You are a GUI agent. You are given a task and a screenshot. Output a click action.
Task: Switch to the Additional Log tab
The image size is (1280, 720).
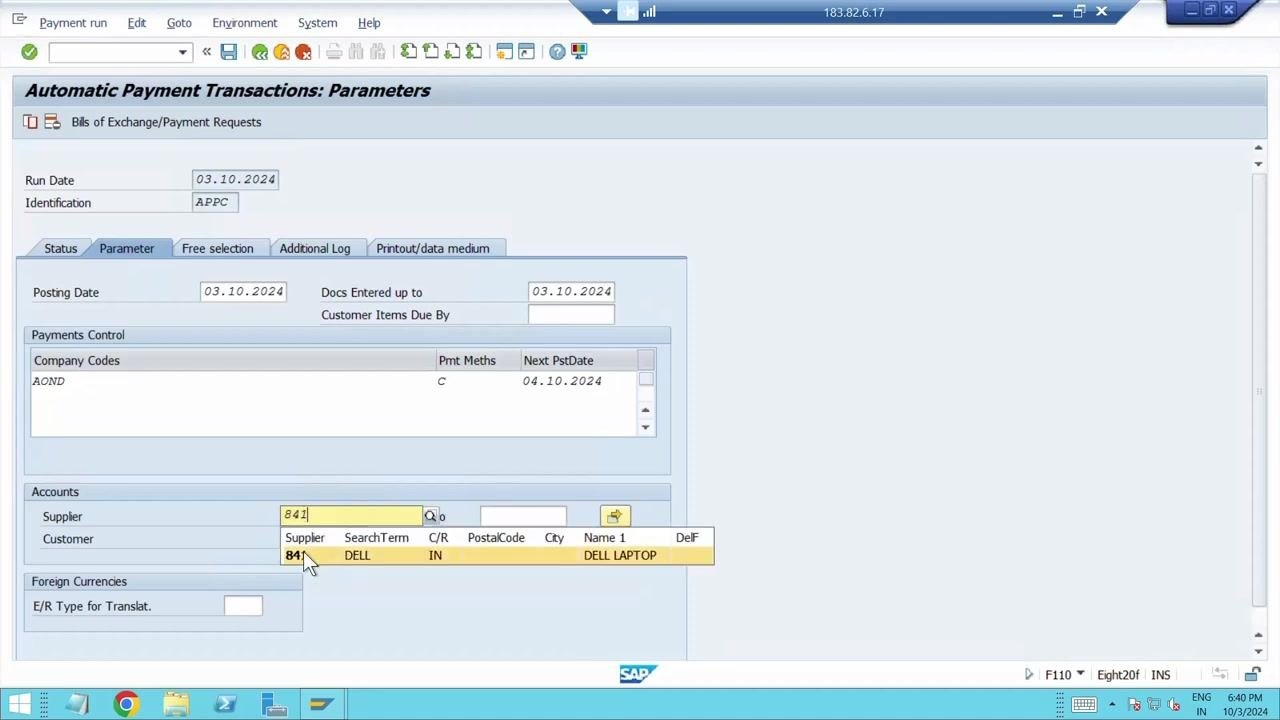(315, 248)
